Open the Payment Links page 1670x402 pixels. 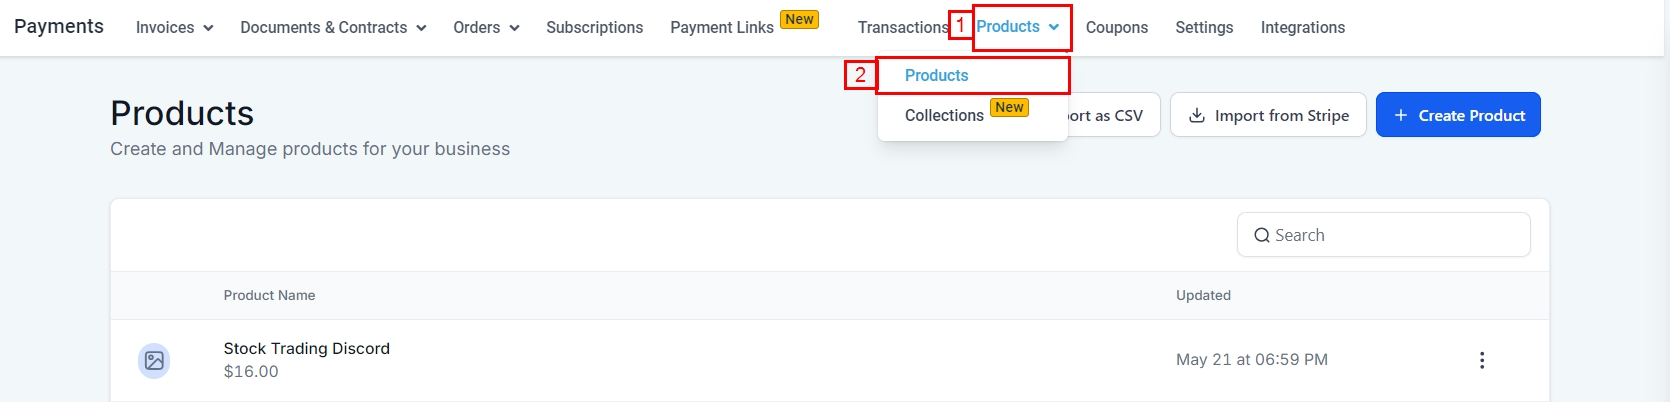pos(722,28)
